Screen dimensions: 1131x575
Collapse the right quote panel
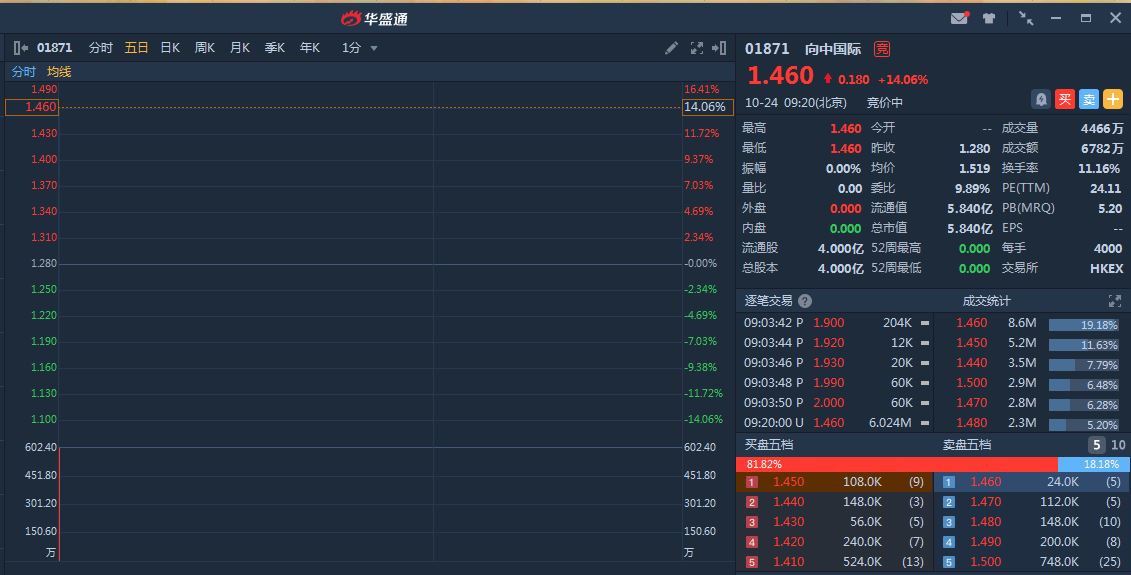(x=720, y=48)
